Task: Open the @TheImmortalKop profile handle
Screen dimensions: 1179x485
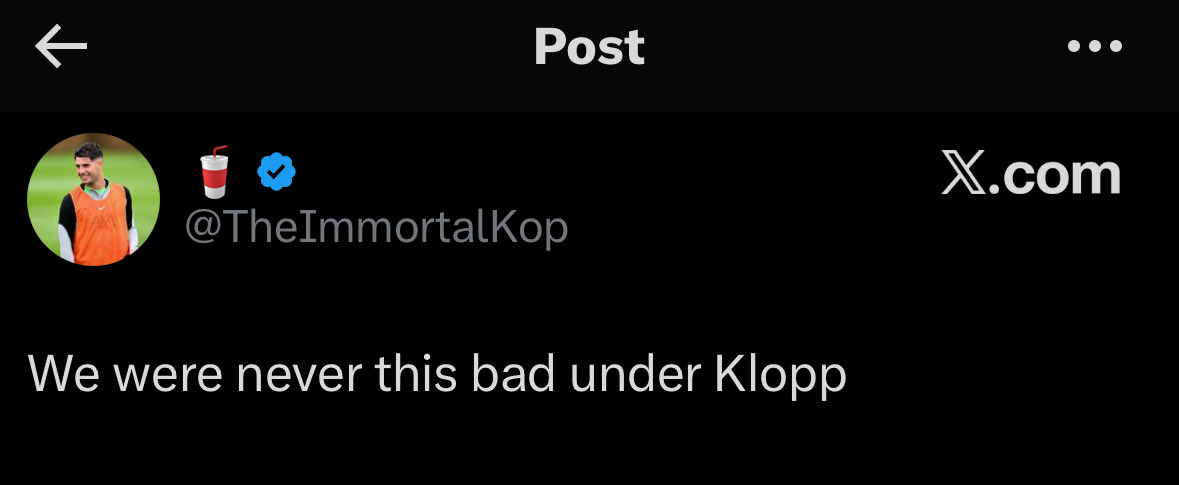Action: (376, 227)
